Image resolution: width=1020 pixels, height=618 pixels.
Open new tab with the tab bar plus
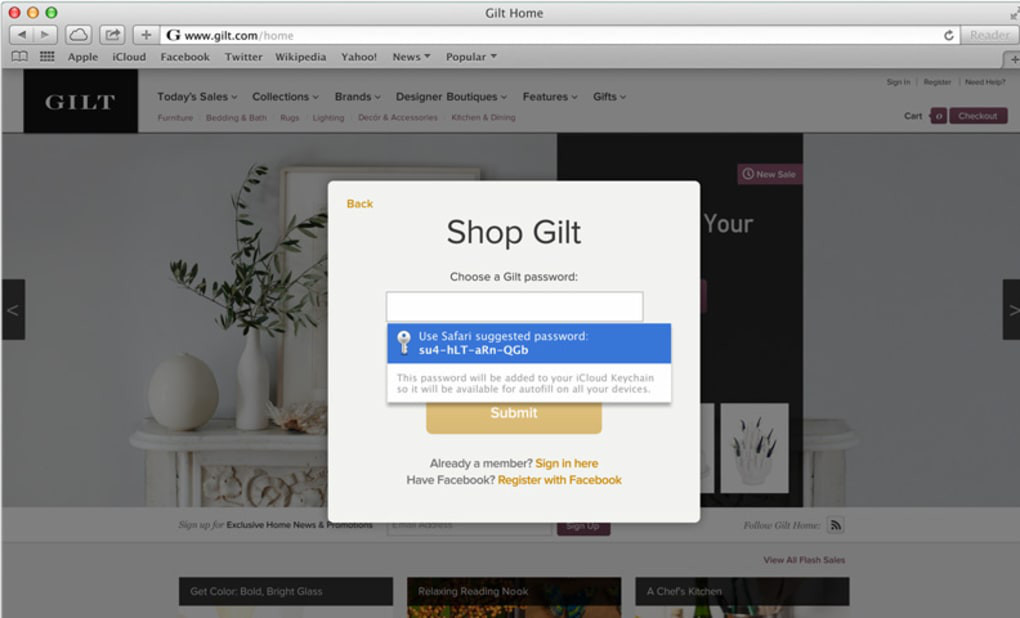(1013, 59)
